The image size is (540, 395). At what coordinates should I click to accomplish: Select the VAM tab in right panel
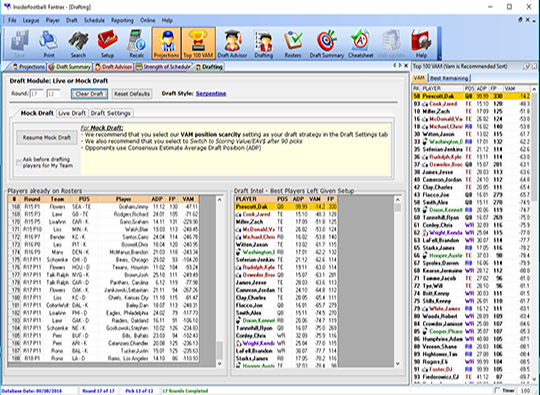point(419,78)
